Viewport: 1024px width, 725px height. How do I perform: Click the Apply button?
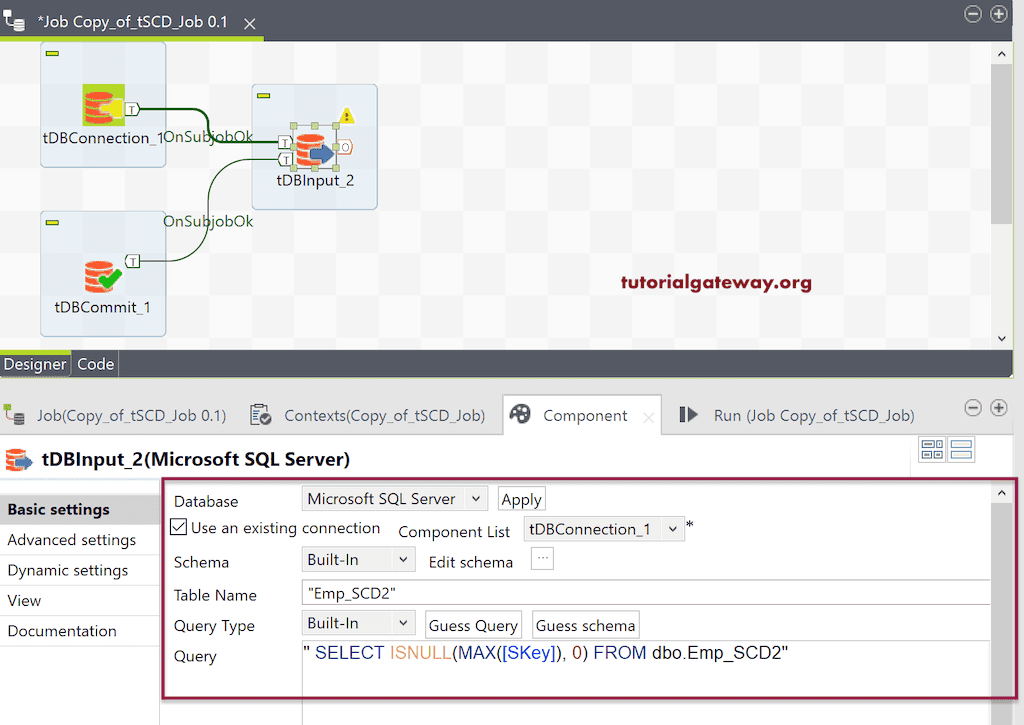point(521,498)
